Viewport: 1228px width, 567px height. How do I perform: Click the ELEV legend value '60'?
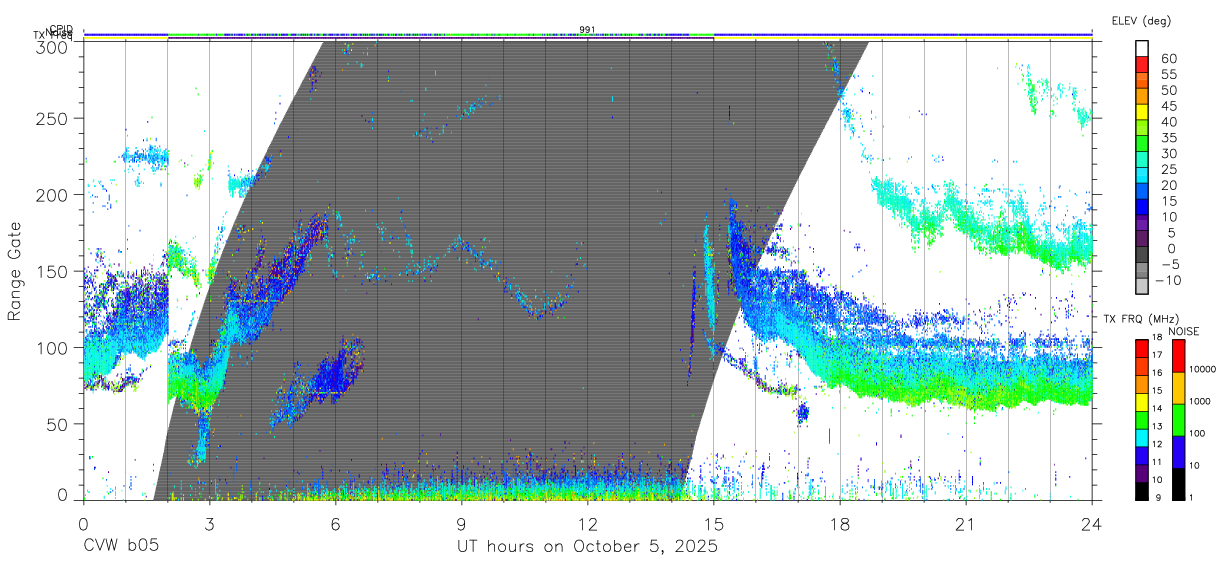pos(1168,58)
